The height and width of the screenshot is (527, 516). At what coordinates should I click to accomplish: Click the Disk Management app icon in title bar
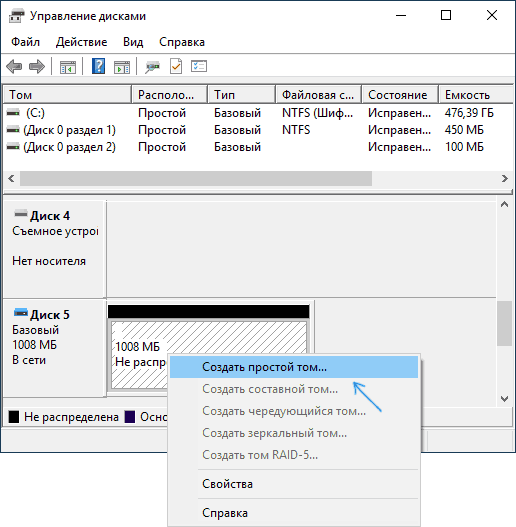tap(16, 15)
